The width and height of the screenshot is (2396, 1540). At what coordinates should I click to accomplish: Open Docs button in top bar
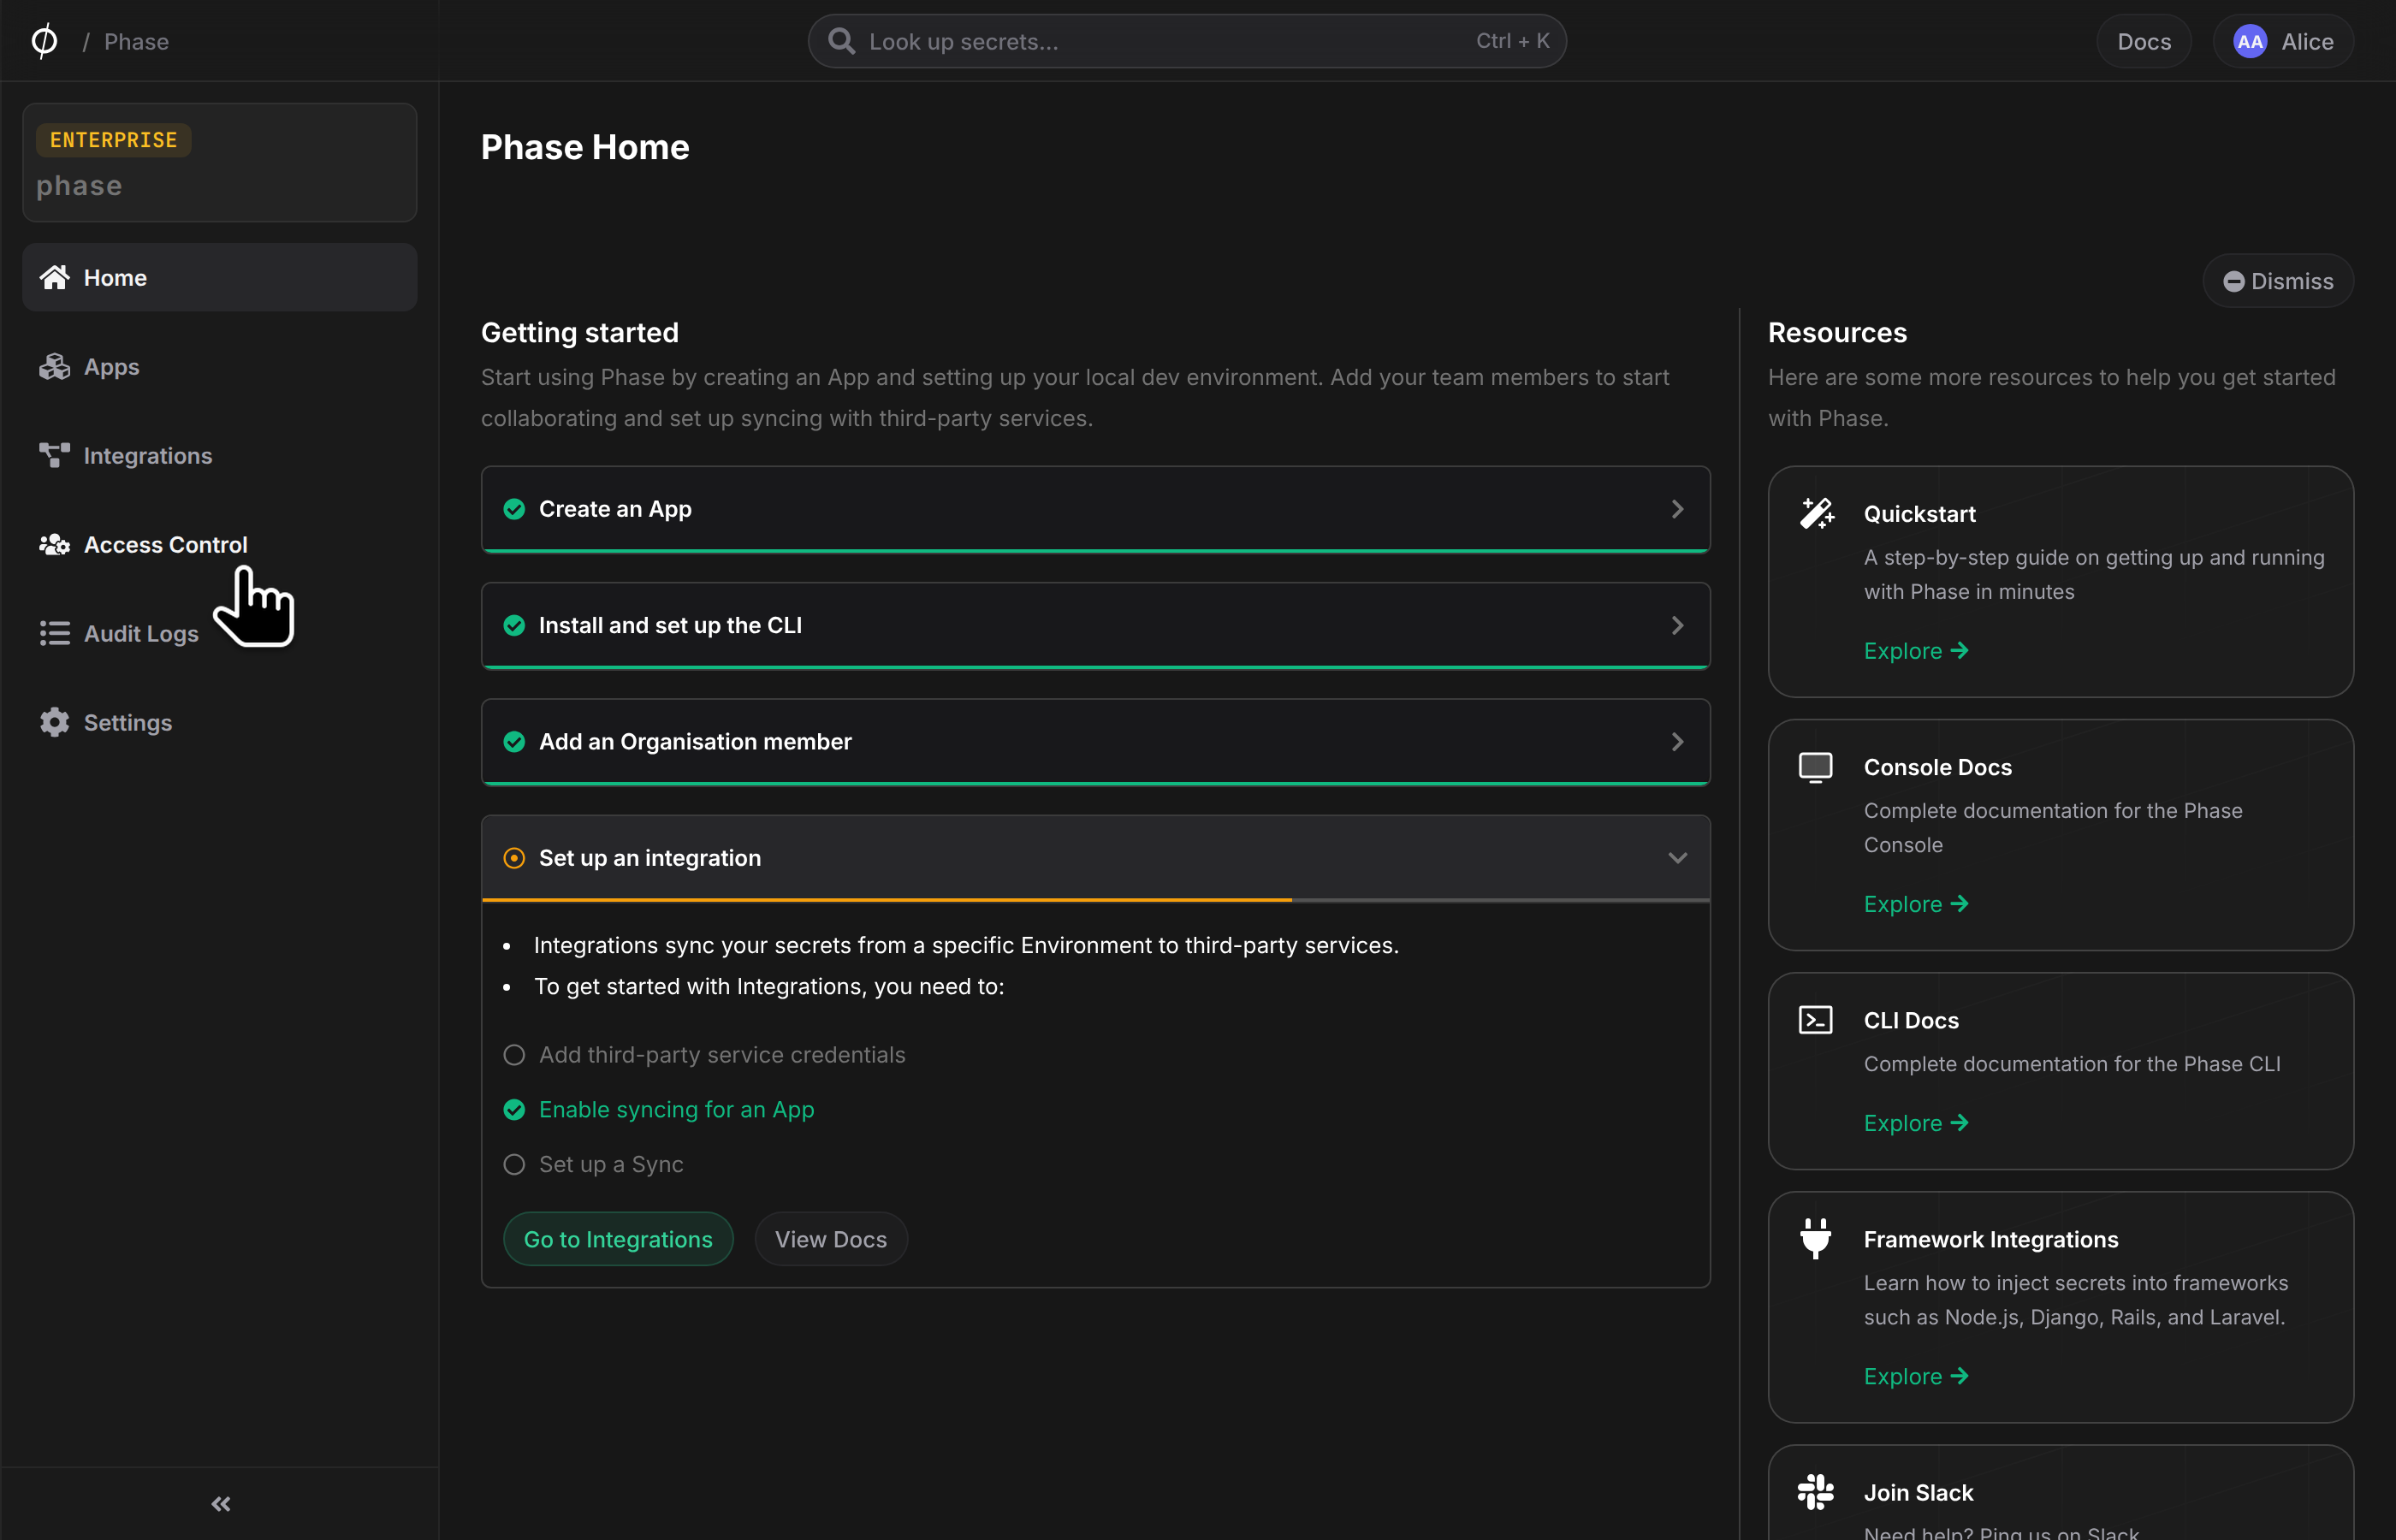coord(2144,41)
